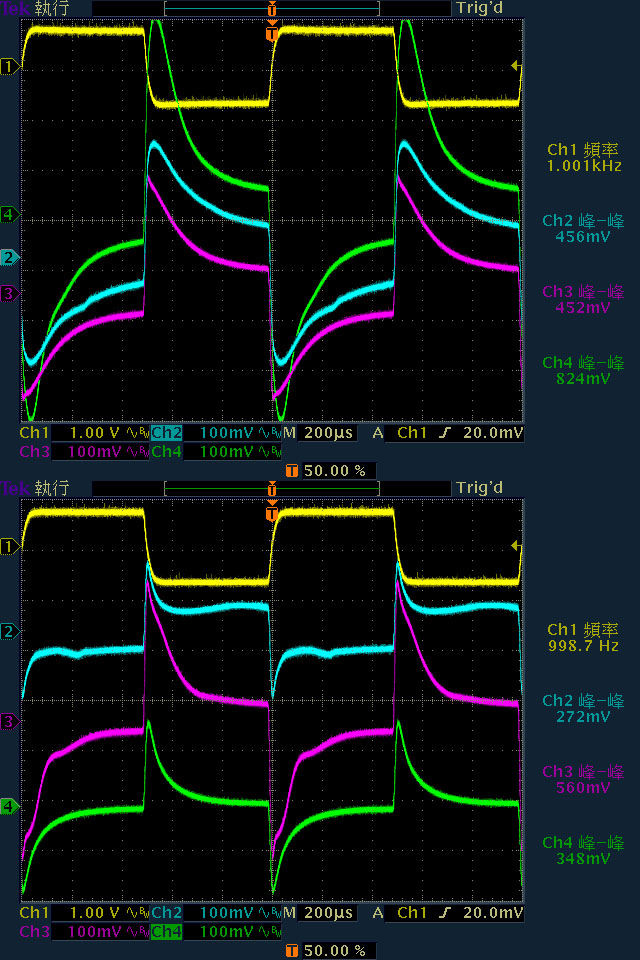Click the Tek logo of the lower capture
The height and width of the screenshot is (960, 640).
click(15, 489)
